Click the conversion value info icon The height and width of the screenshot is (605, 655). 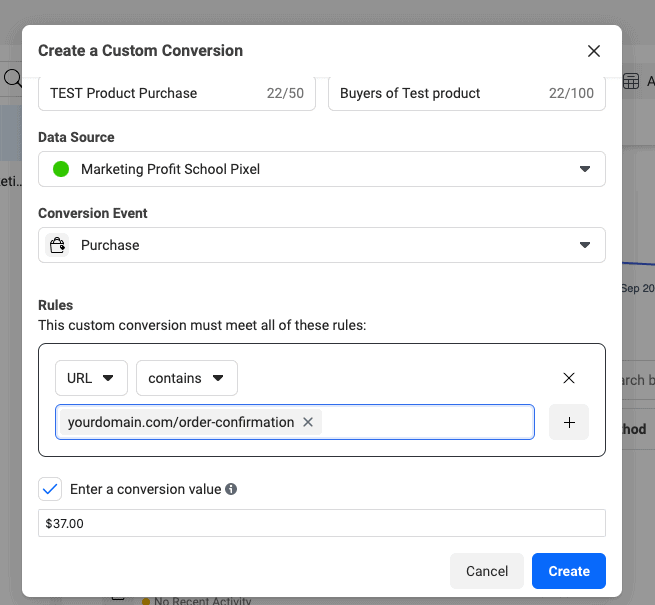click(x=231, y=490)
